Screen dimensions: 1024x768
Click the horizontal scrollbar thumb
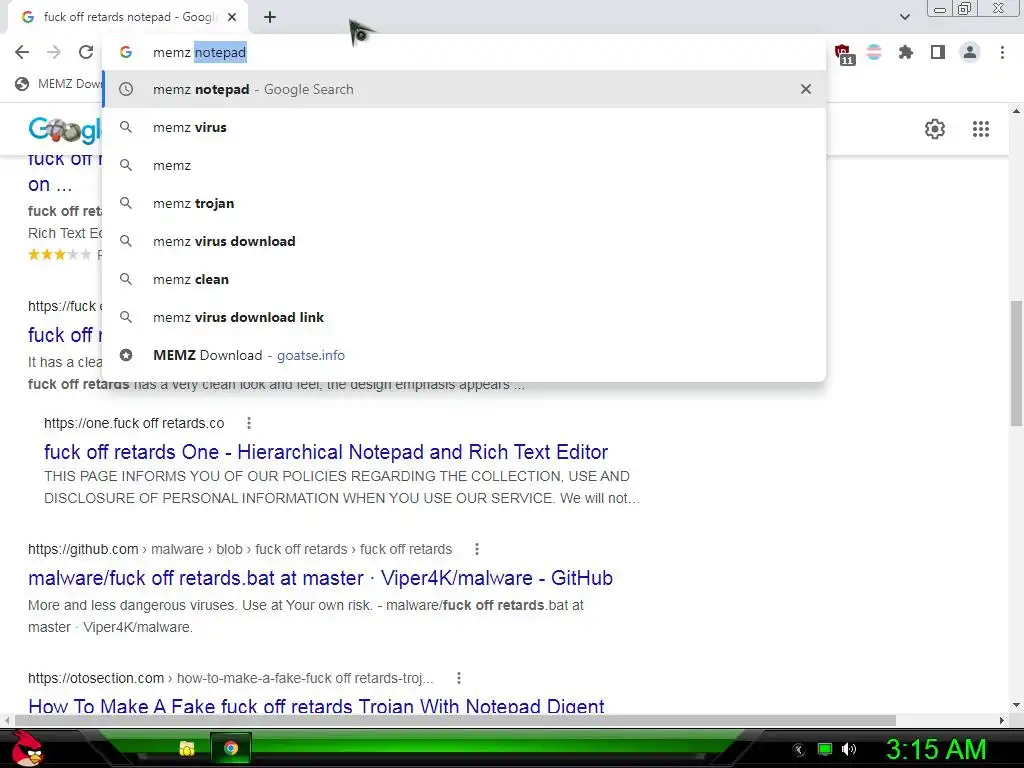[x=455, y=720]
